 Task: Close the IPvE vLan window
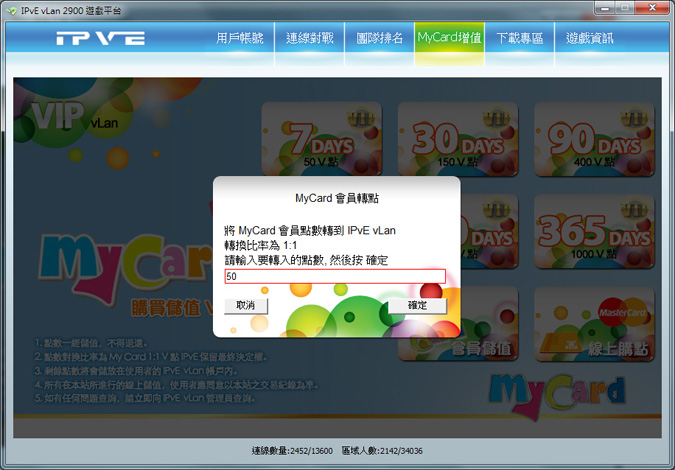tap(653, 8)
